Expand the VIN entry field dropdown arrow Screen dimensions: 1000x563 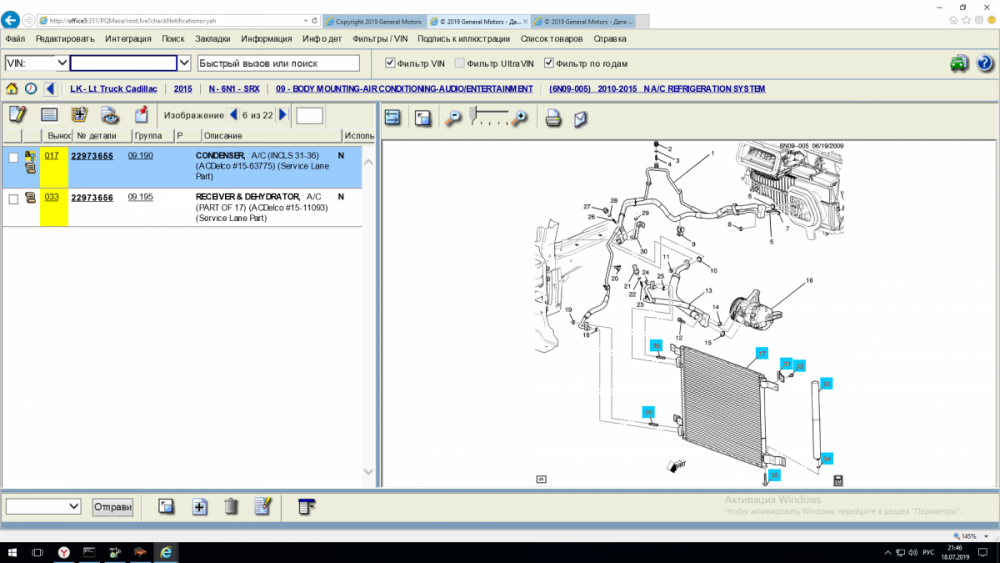point(184,63)
